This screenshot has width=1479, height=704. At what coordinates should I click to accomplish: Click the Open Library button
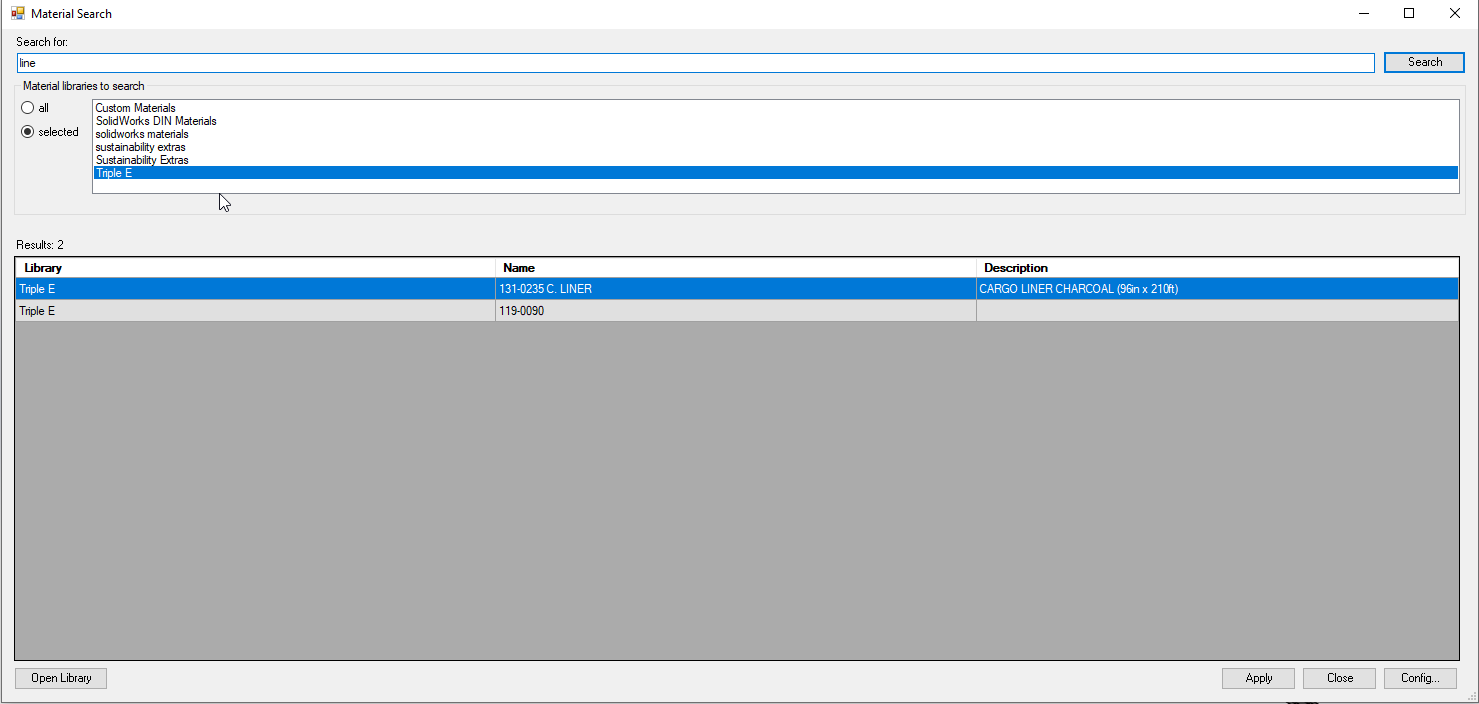tap(61, 678)
